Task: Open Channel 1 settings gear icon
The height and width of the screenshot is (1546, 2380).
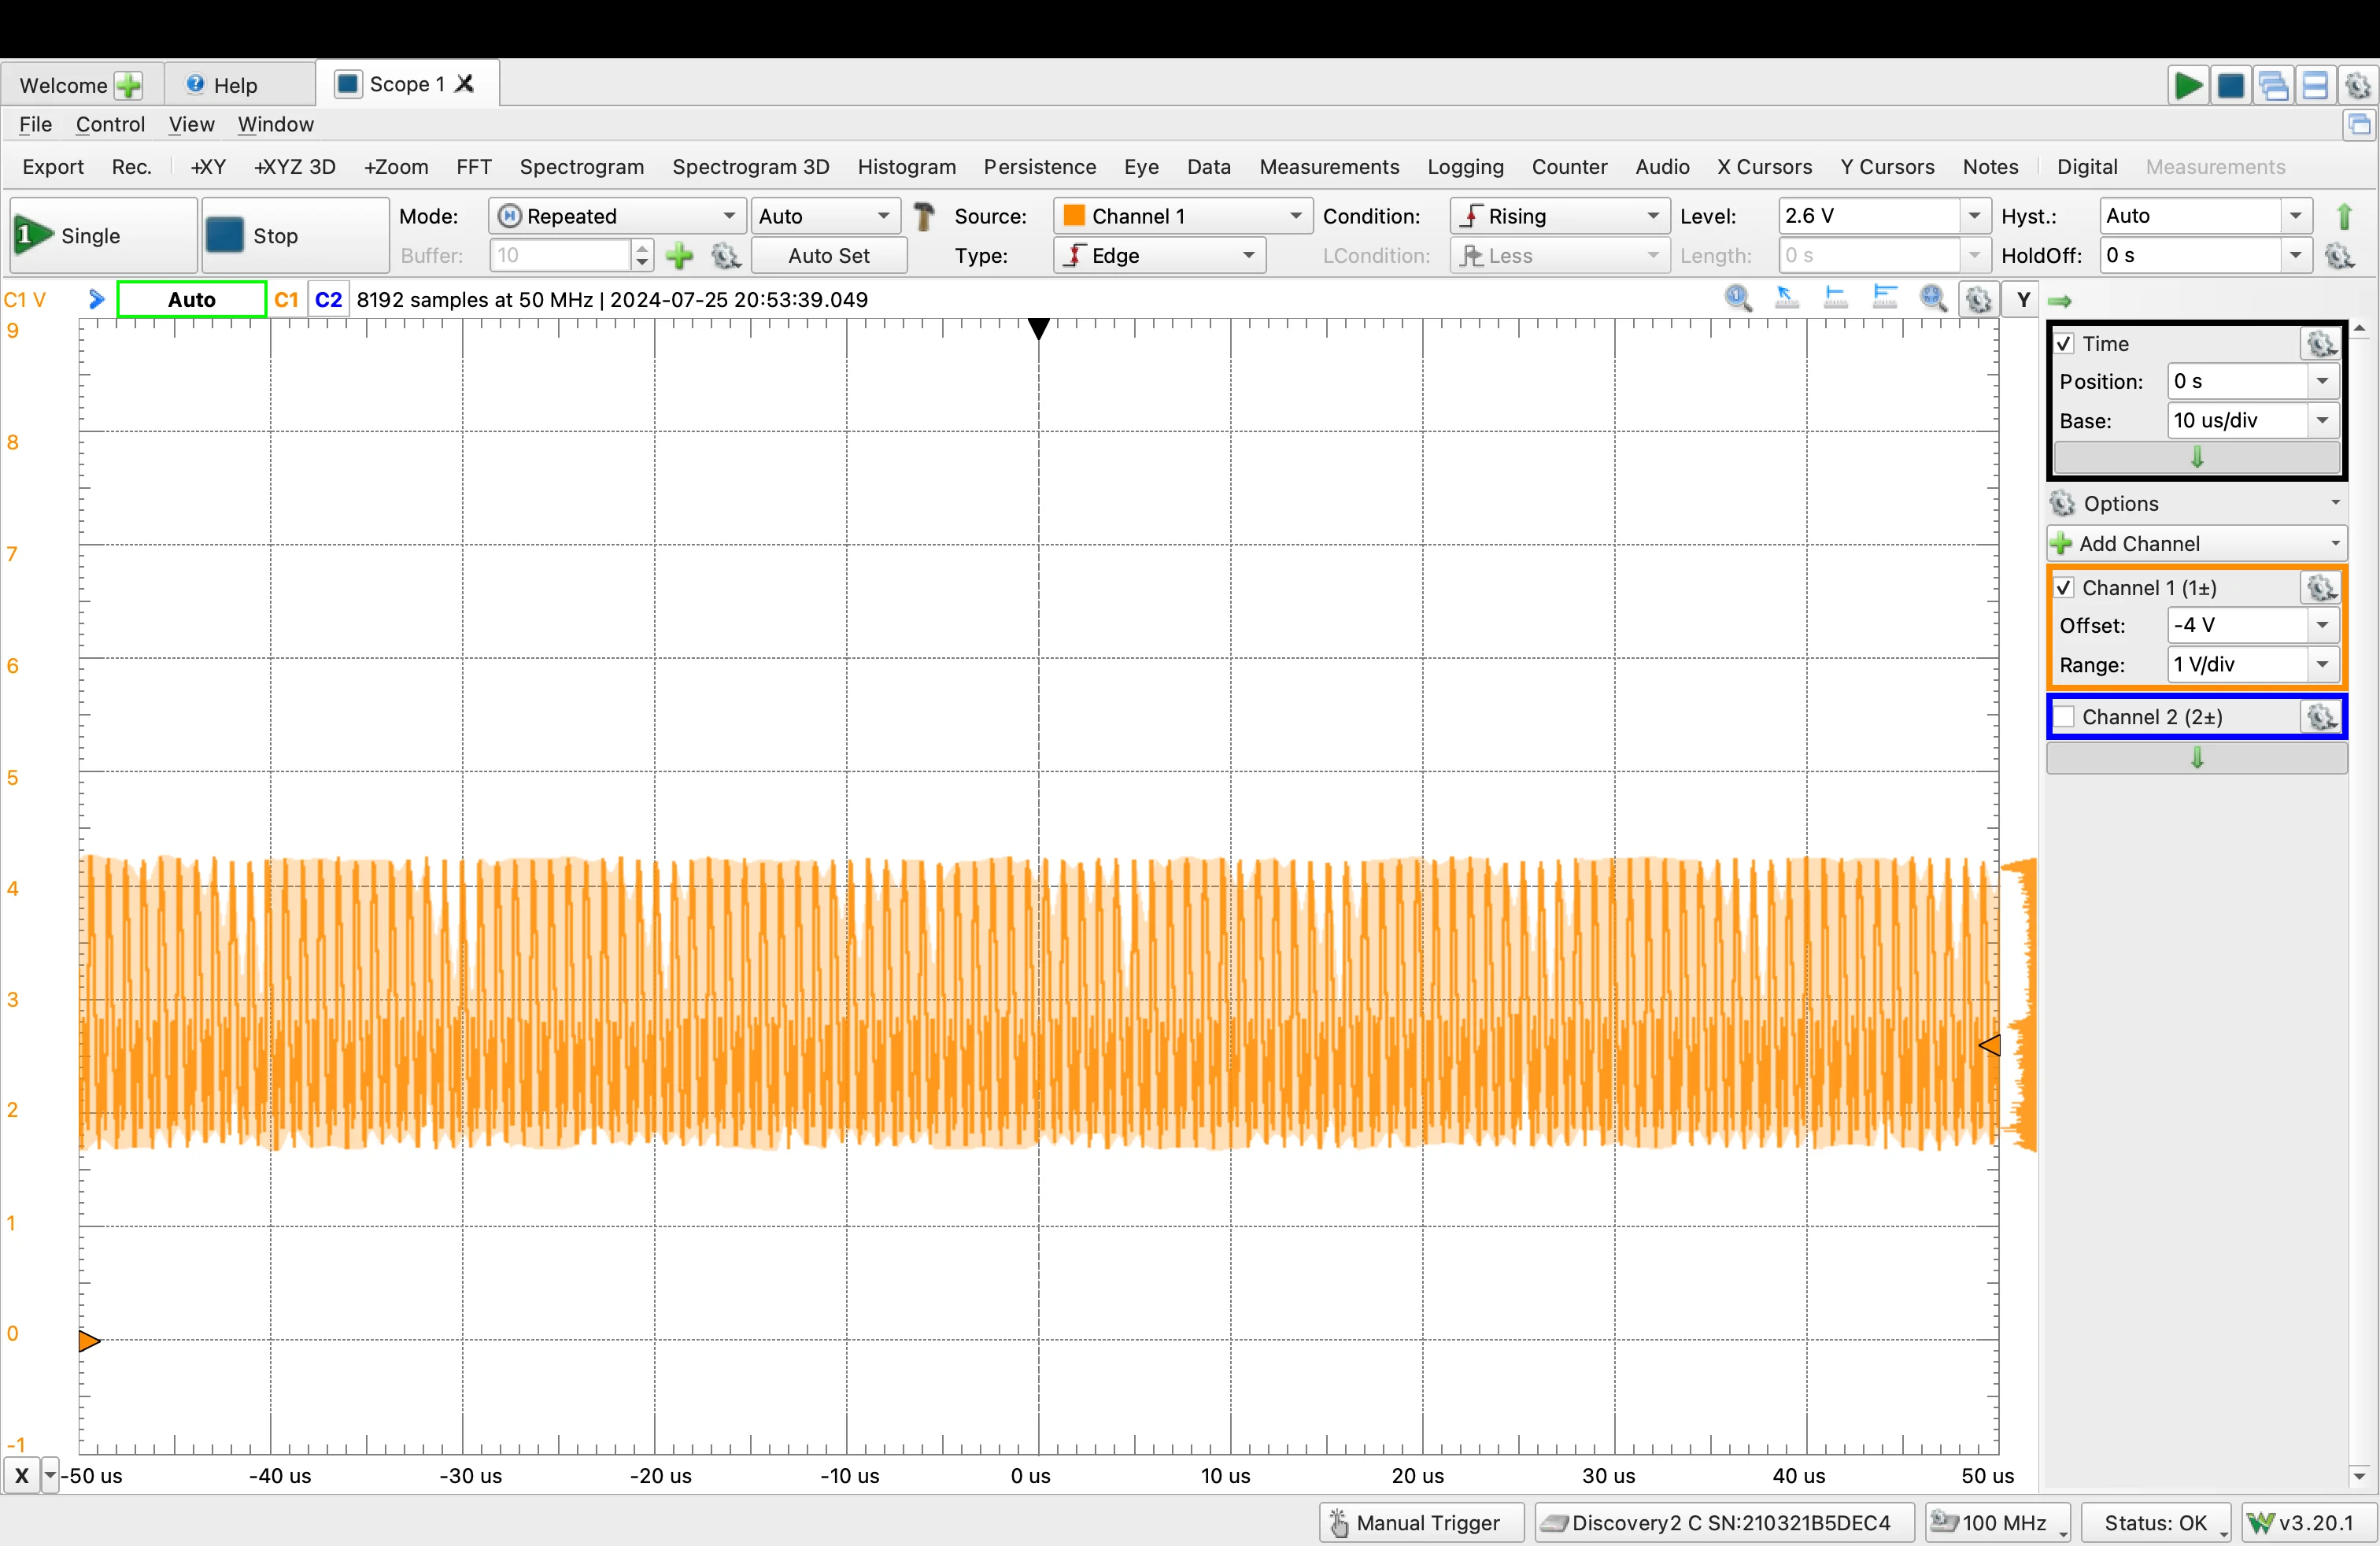Action: [2321, 588]
